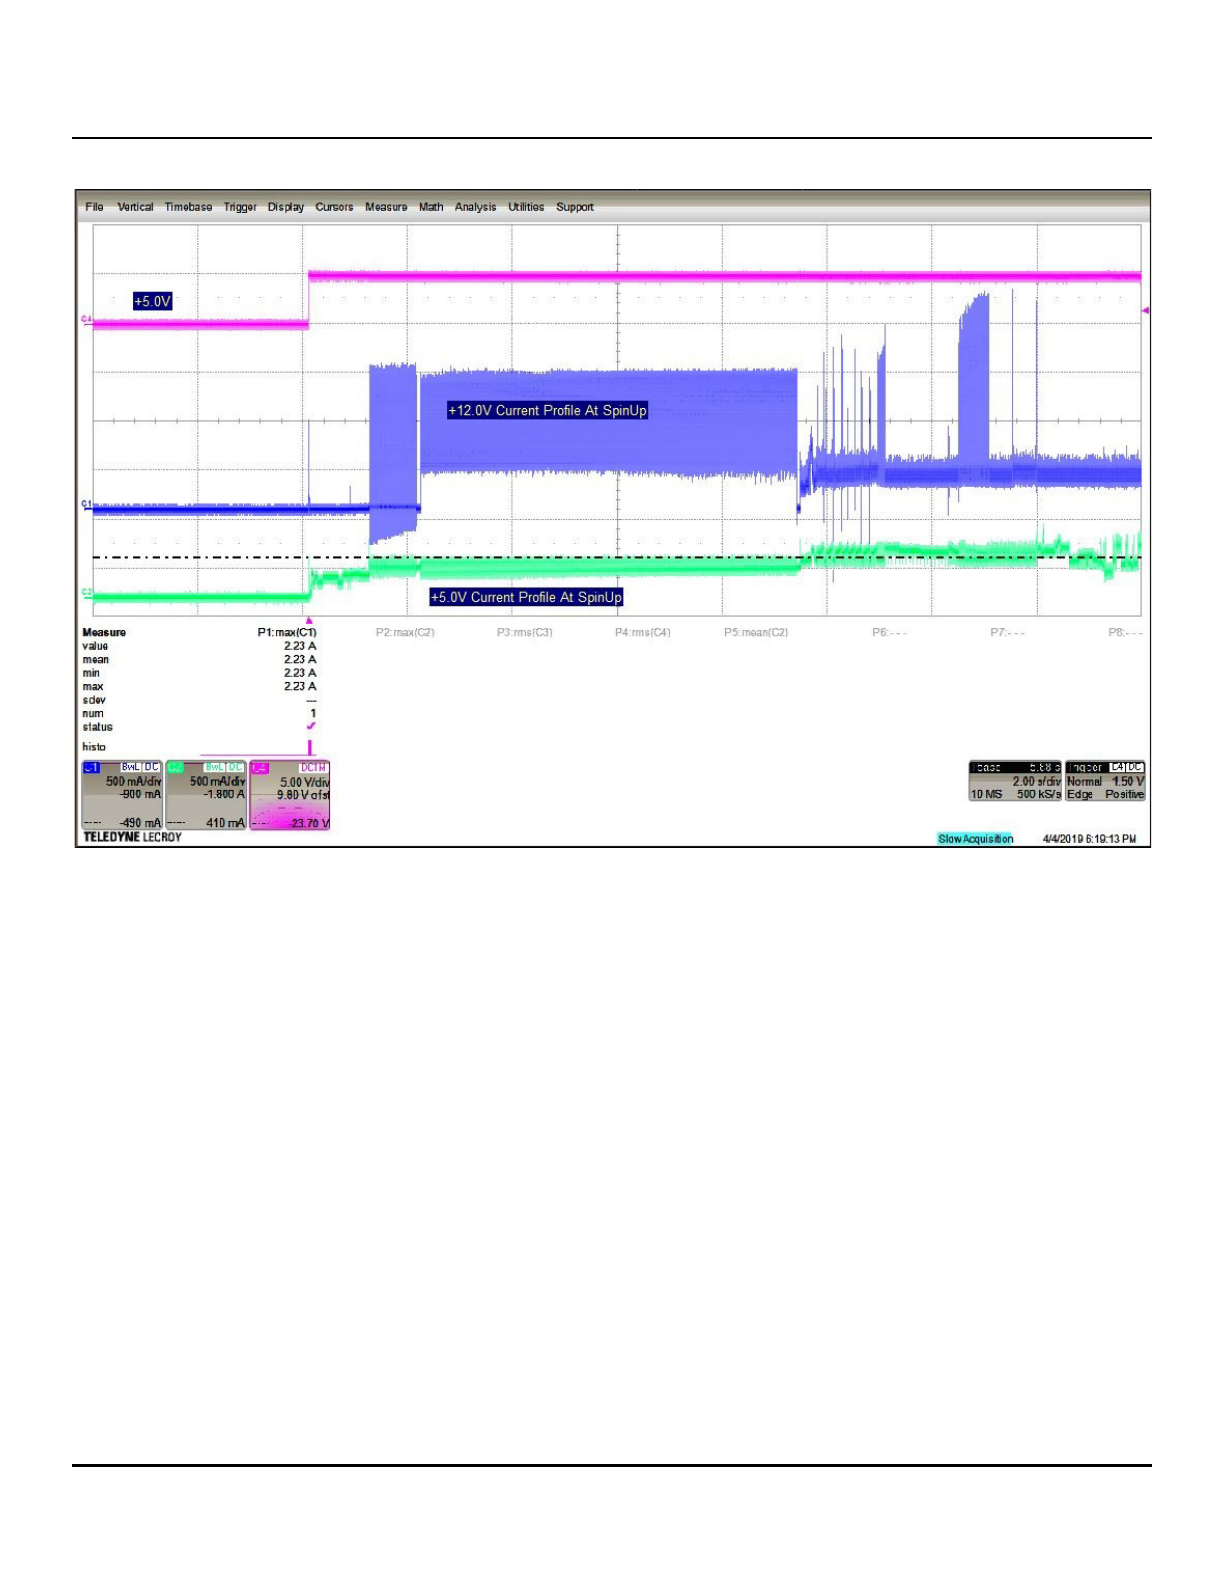The height and width of the screenshot is (1584, 1224).
Task: Open the magenta C4 channel descriptor box
Action: (x=289, y=795)
